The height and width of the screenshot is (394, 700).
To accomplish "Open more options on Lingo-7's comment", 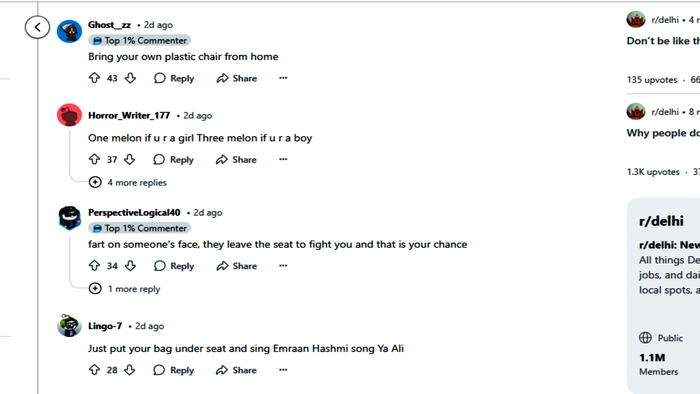I will click(283, 370).
